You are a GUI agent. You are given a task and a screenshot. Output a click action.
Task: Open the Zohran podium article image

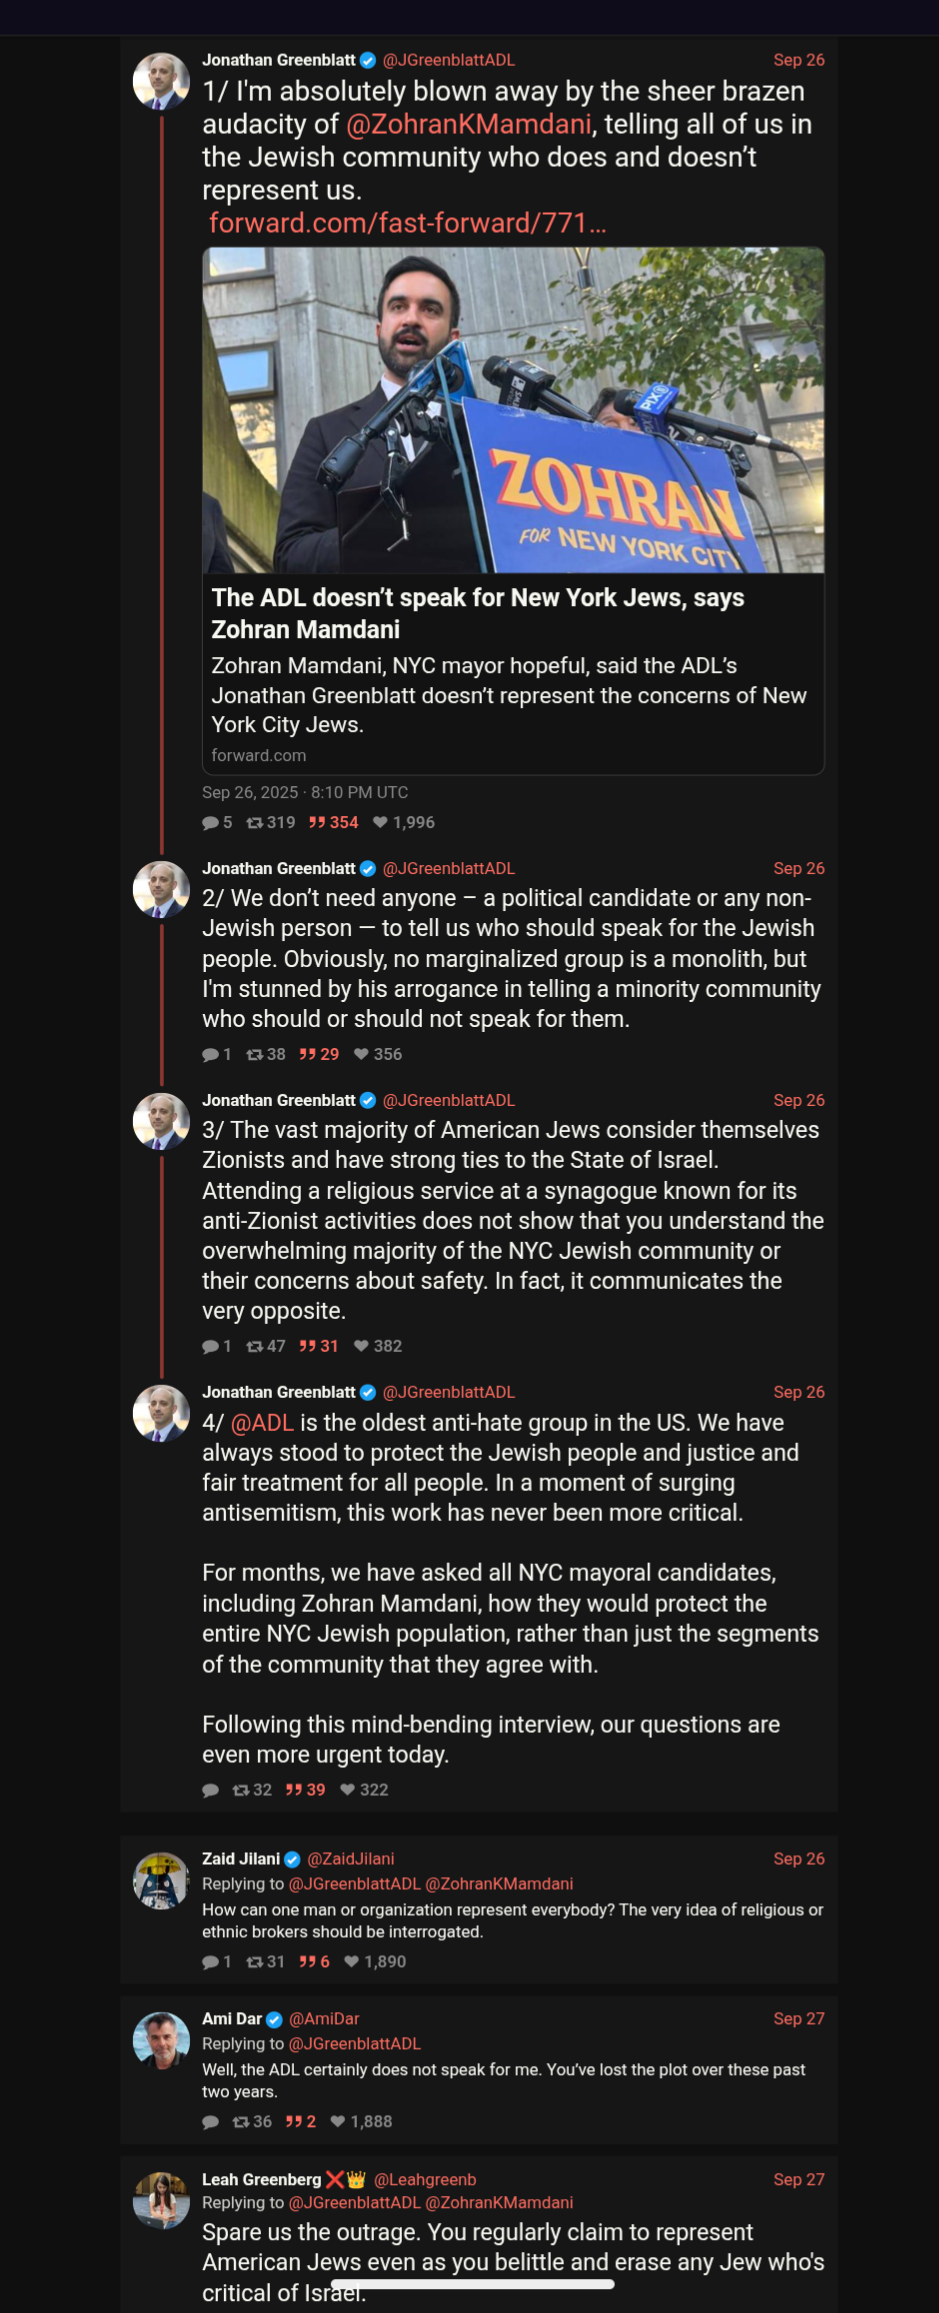[x=513, y=410]
